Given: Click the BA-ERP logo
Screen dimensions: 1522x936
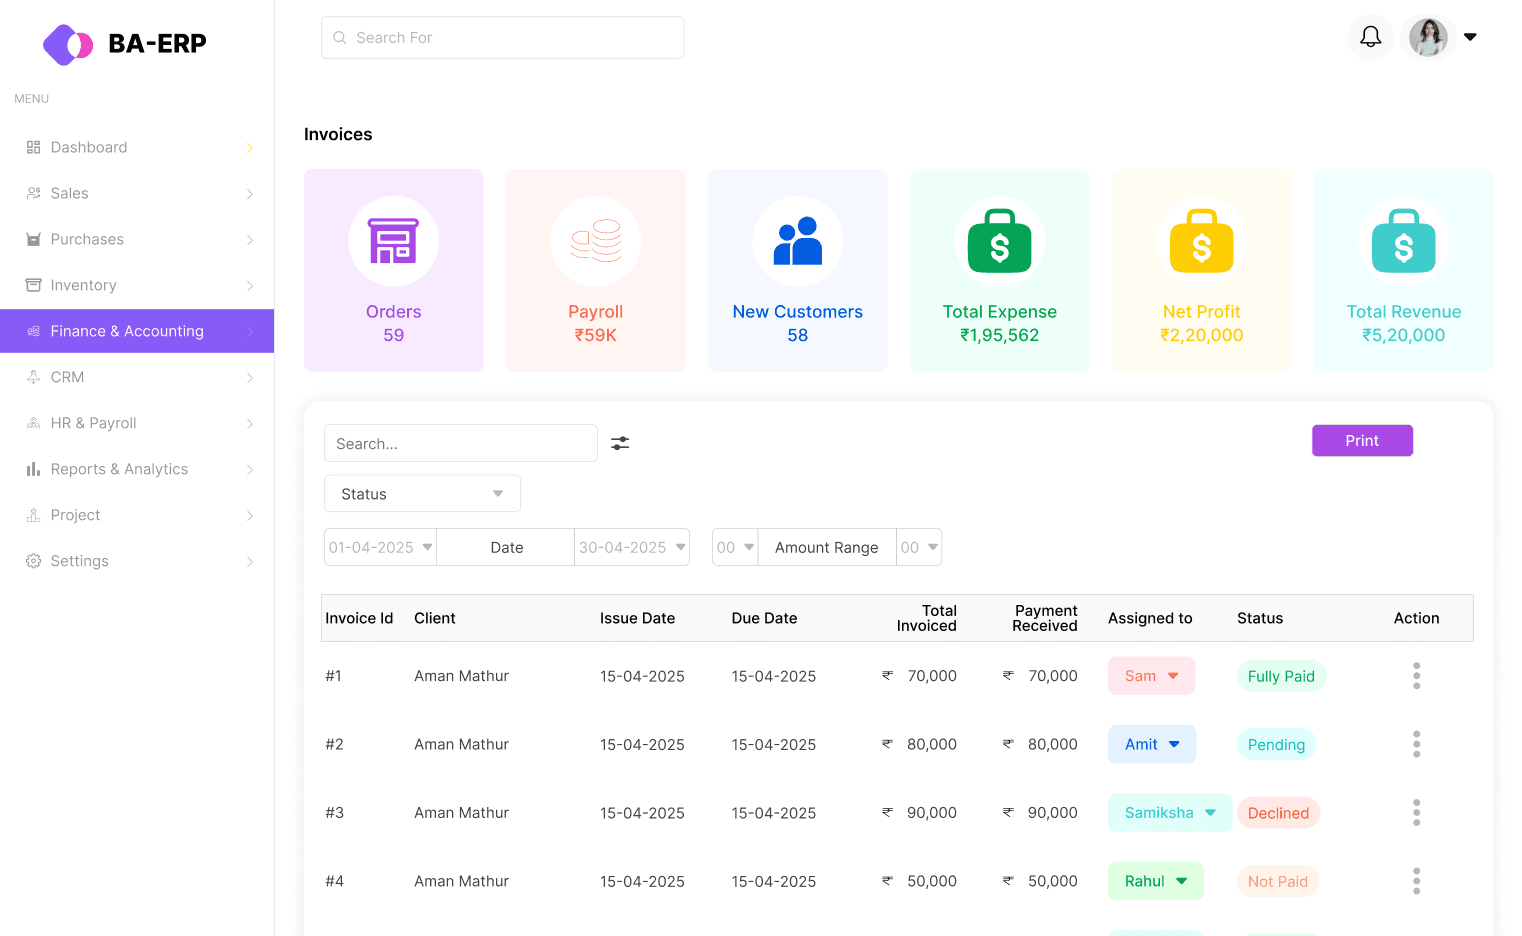Looking at the screenshot, I should [x=125, y=44].
